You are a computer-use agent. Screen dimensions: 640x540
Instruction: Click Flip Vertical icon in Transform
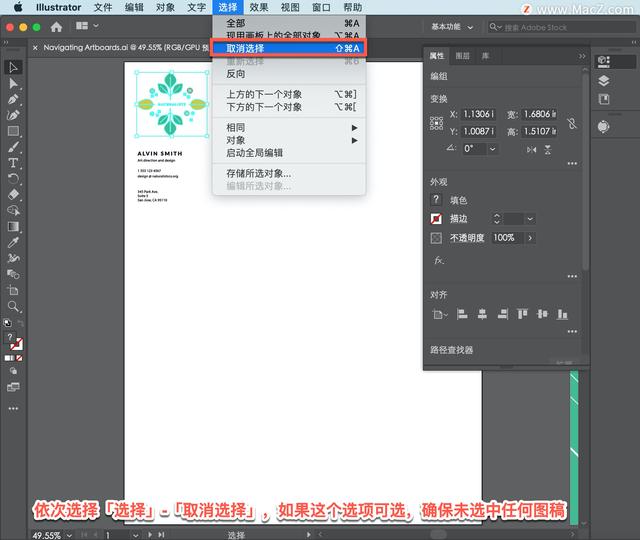click(548, 149)
